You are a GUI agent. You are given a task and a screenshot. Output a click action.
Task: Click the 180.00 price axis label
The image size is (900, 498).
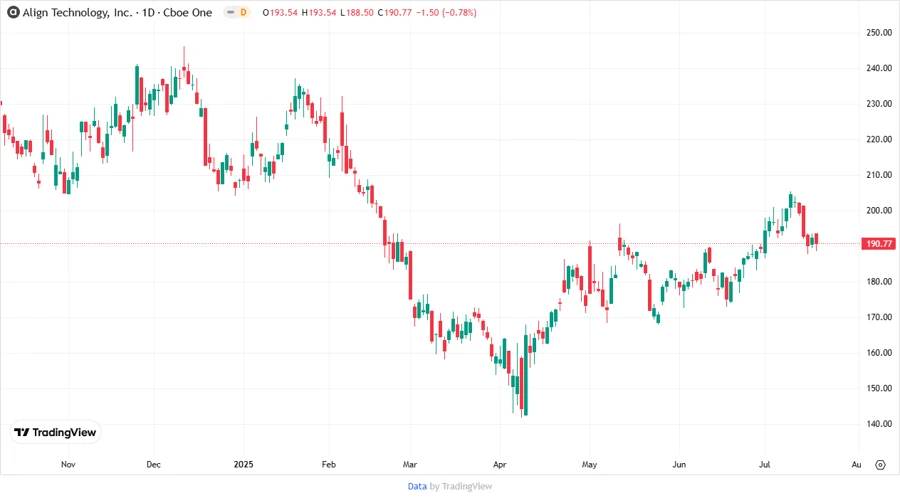click(x=879, y=282)
